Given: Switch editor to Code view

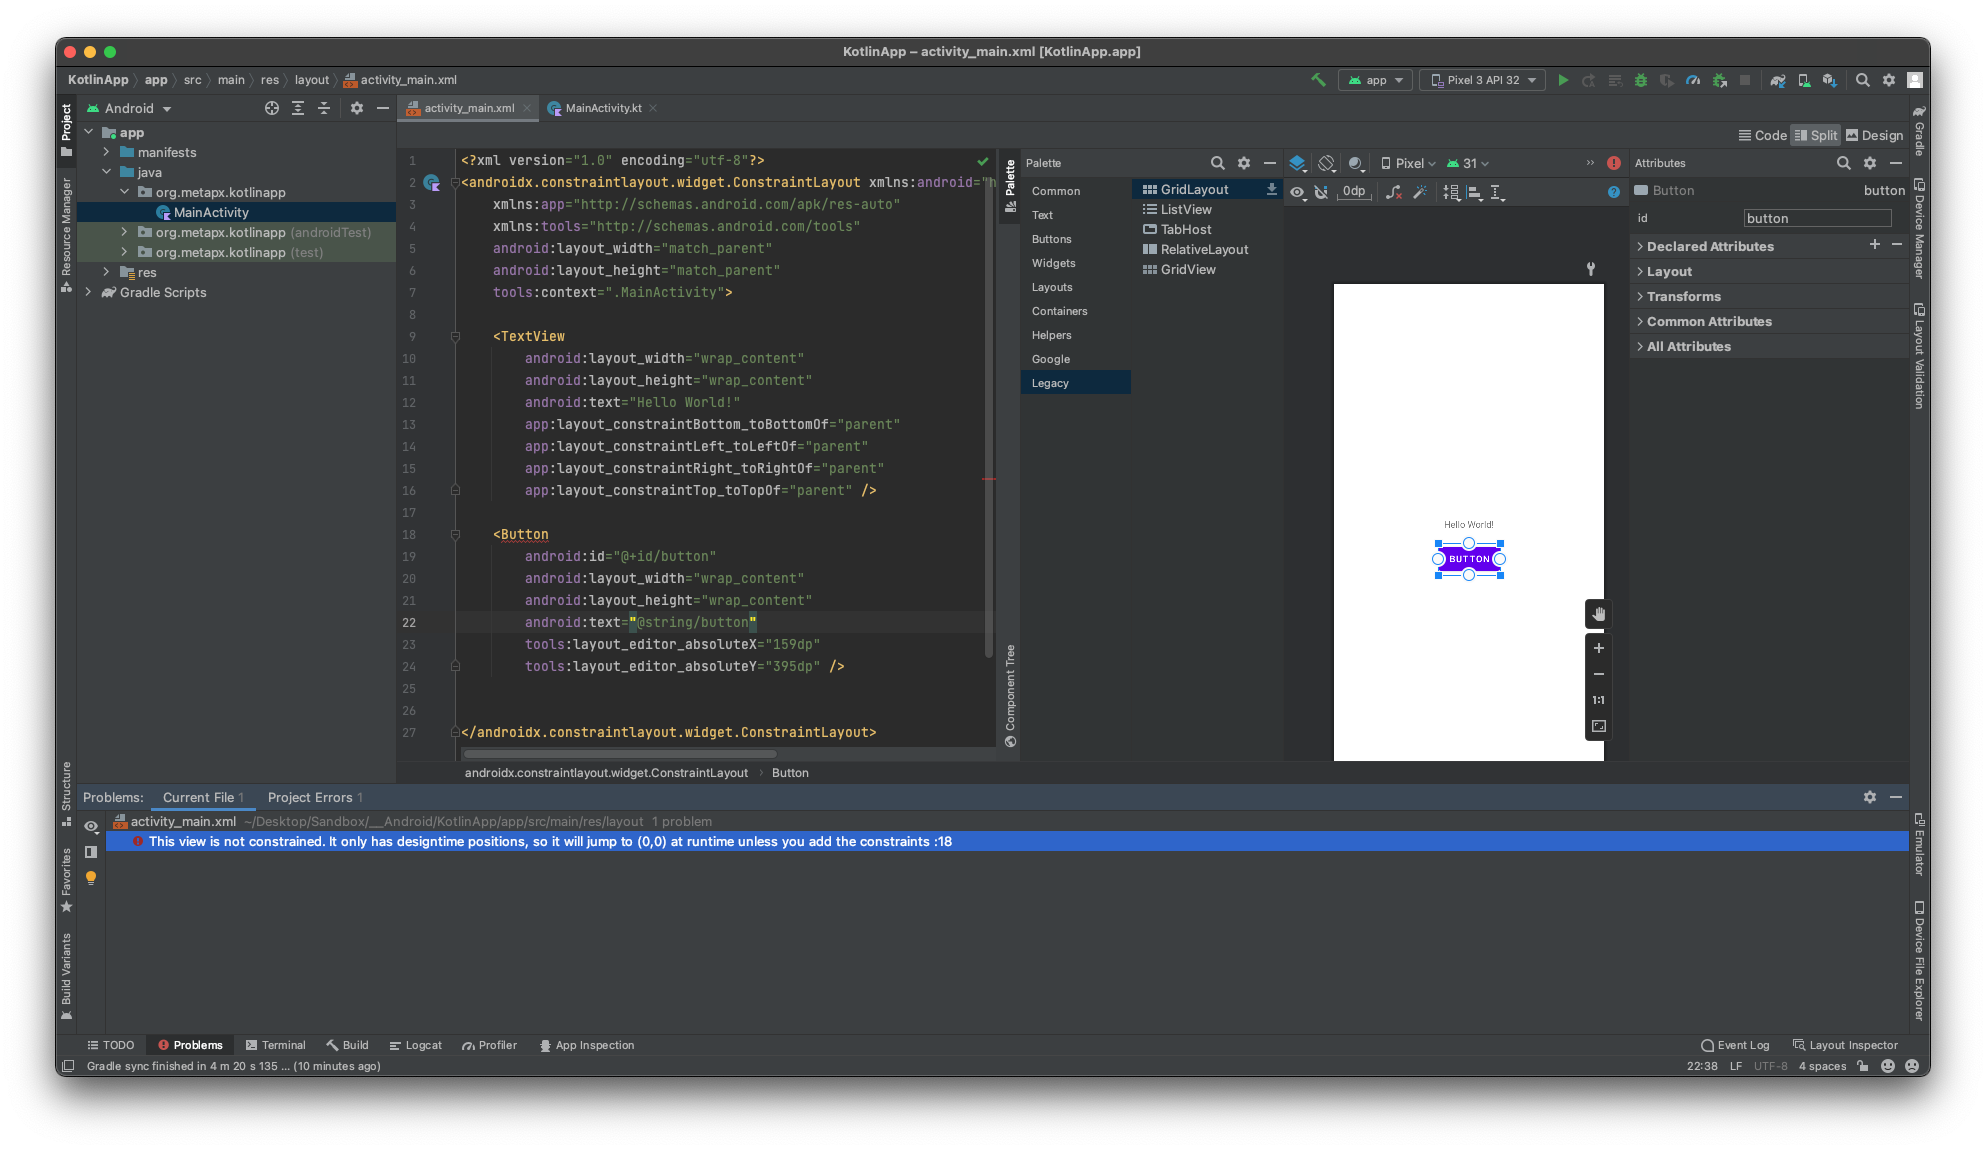Looking at the screenshot, I should coord(1762,135).
